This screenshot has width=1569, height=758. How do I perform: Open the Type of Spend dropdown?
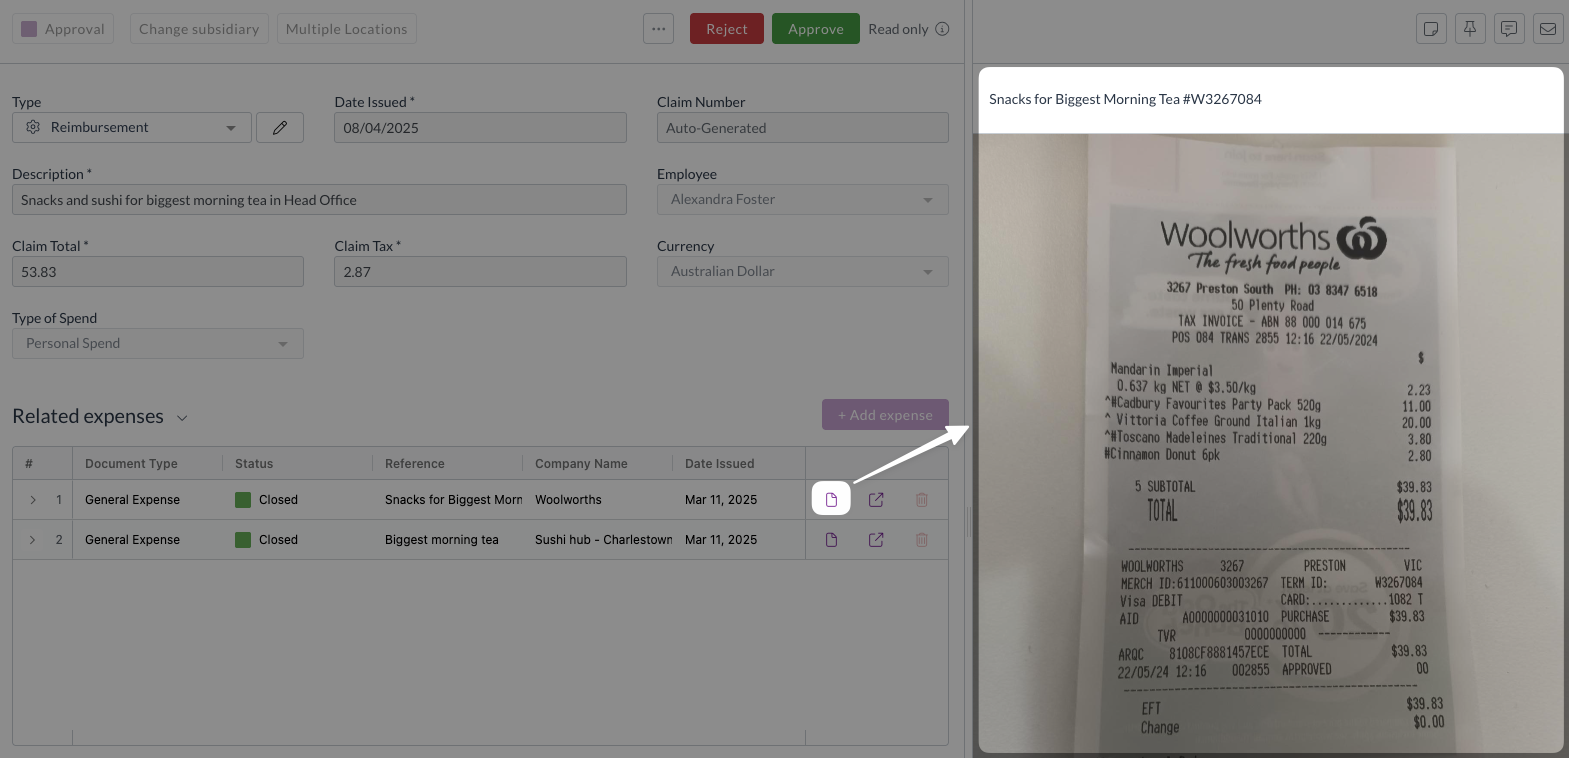point(158,343)
